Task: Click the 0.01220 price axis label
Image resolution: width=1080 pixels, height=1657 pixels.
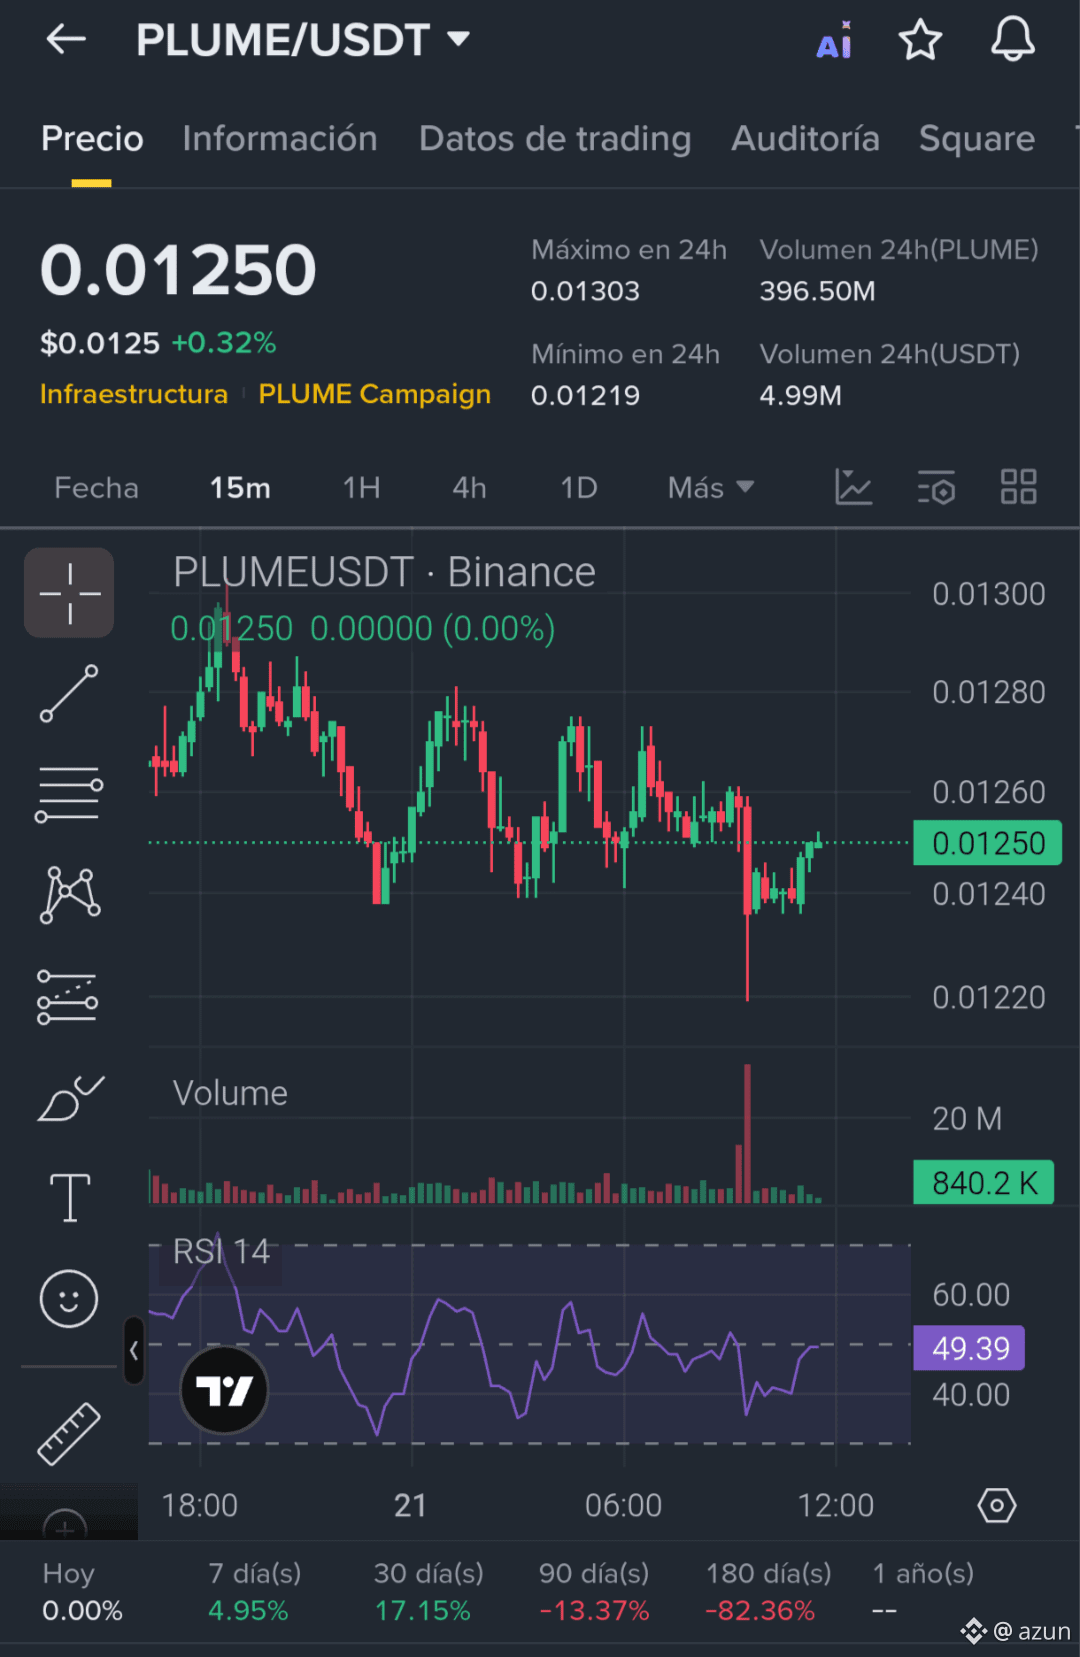Action: point(988,997)
